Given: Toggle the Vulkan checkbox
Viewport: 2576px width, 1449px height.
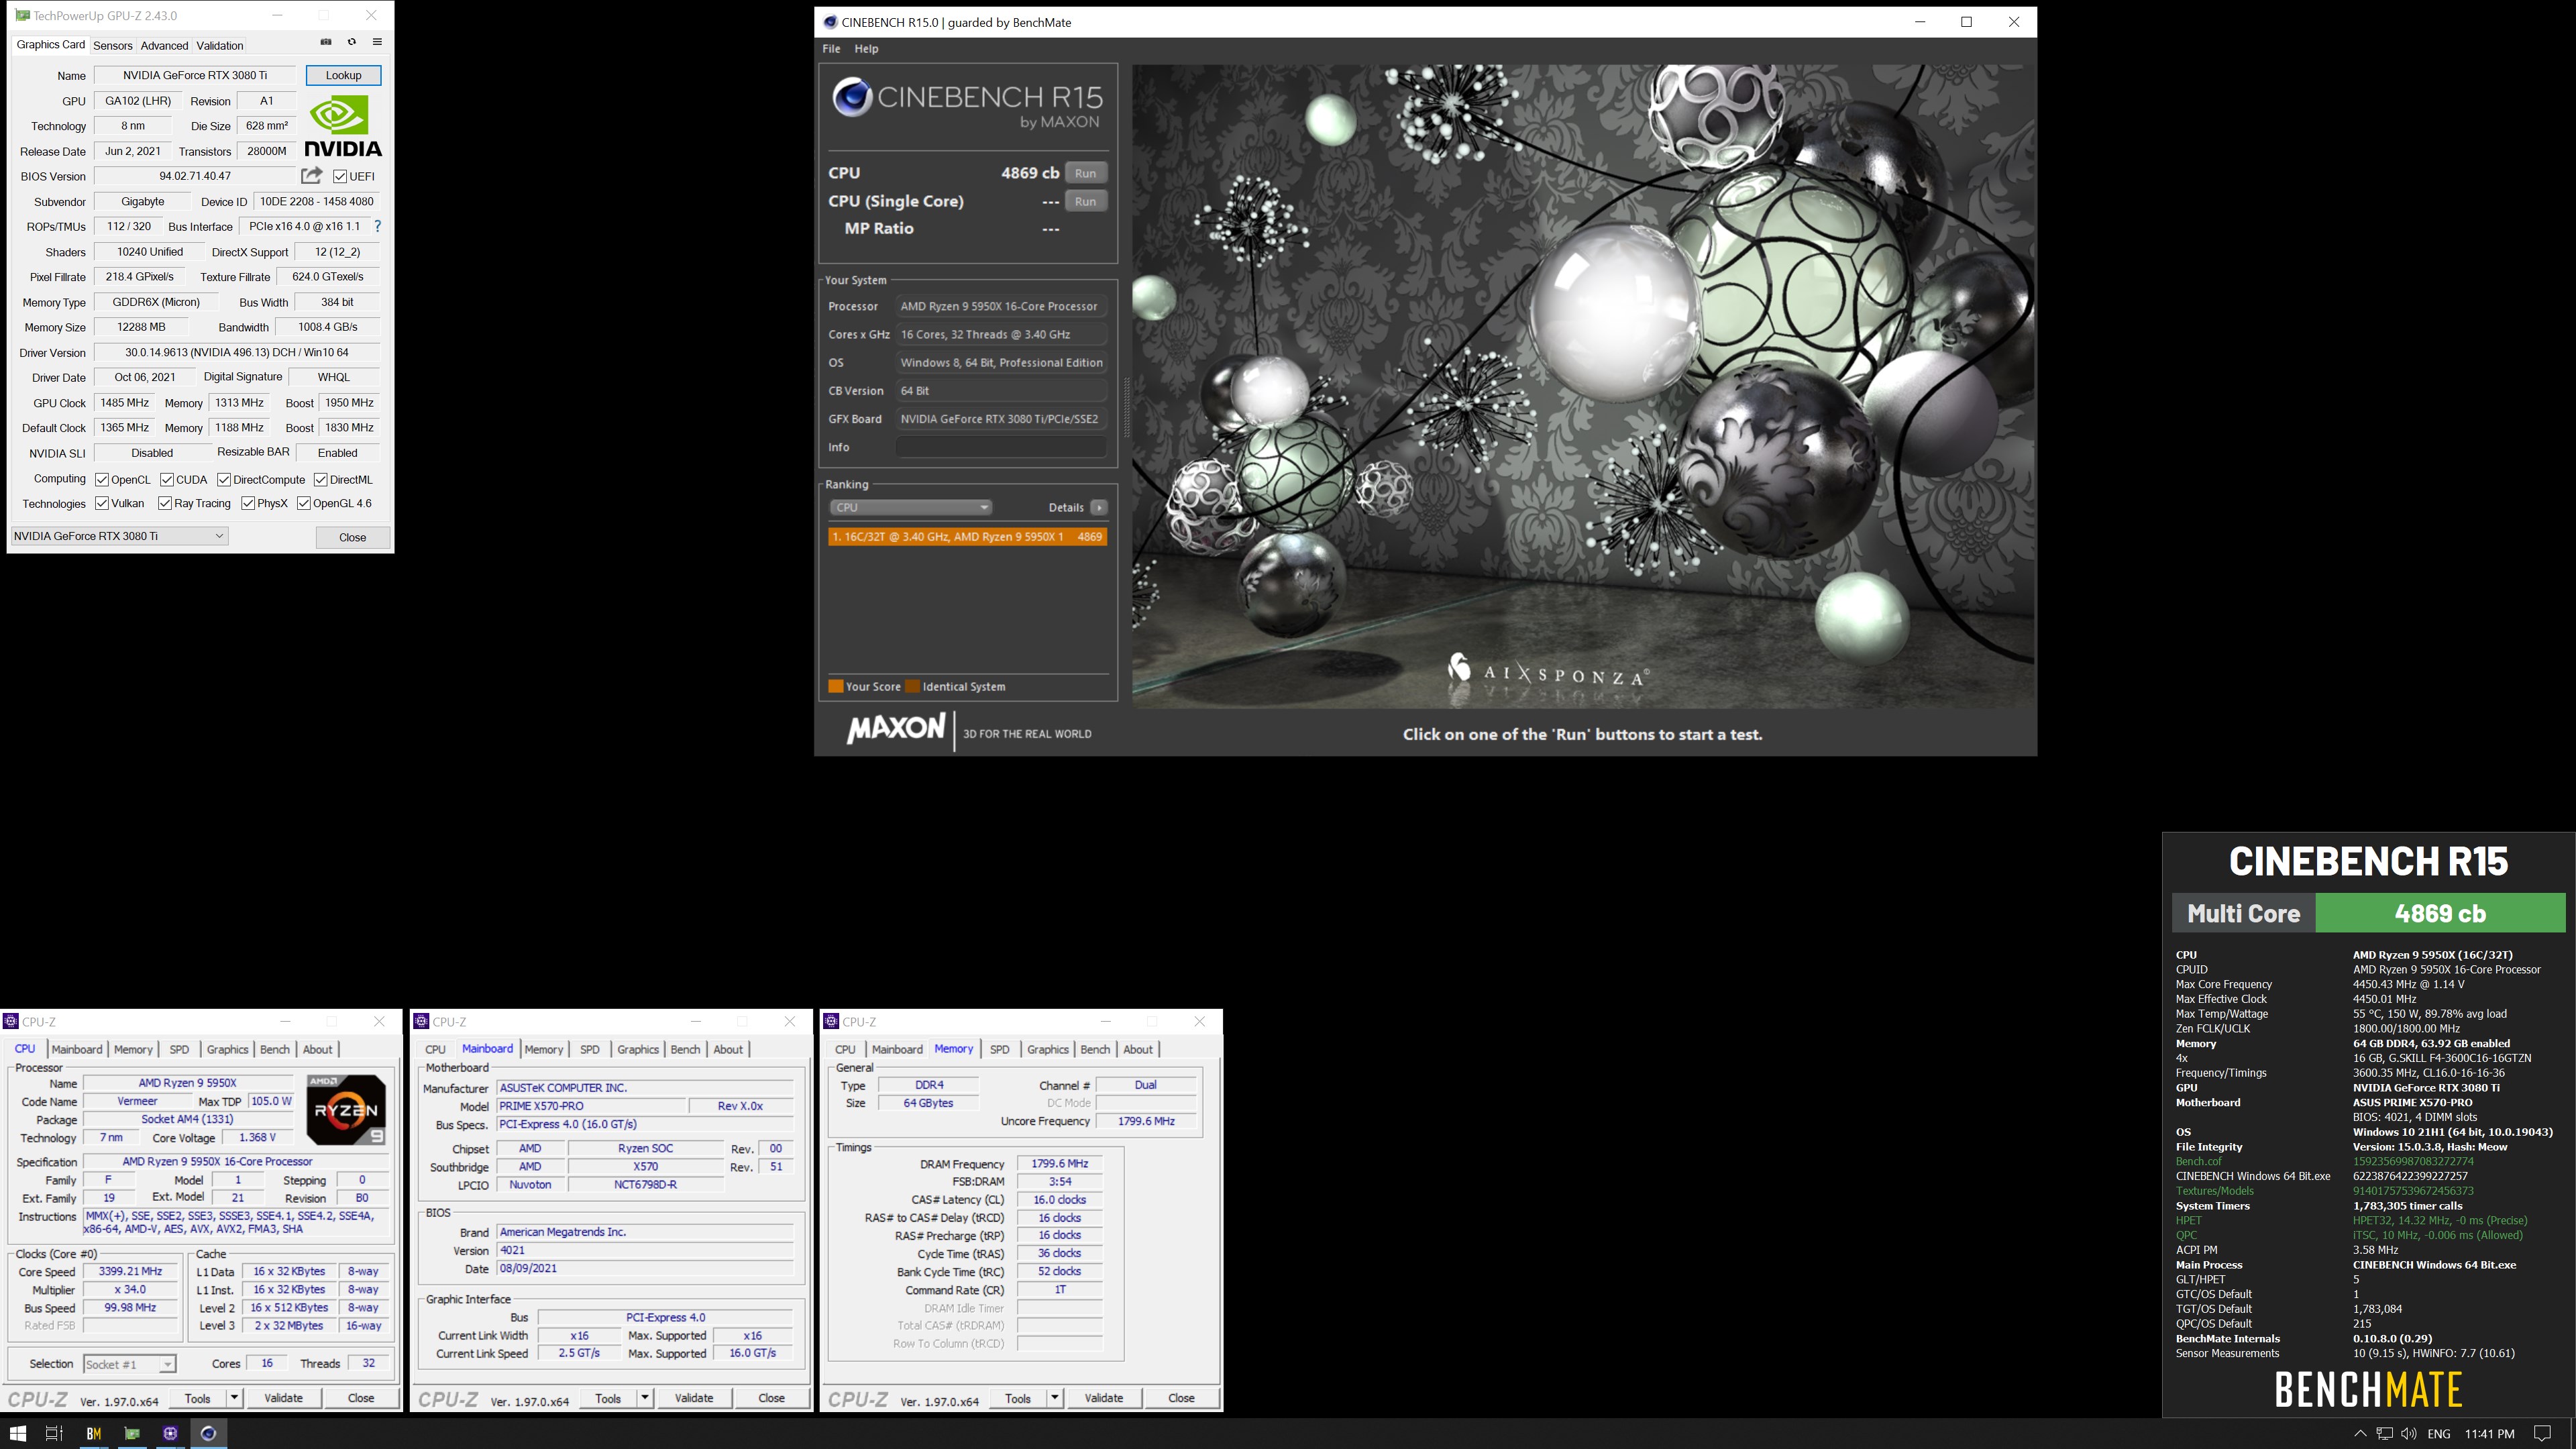Looking at the screenshot, I should 102,503.
